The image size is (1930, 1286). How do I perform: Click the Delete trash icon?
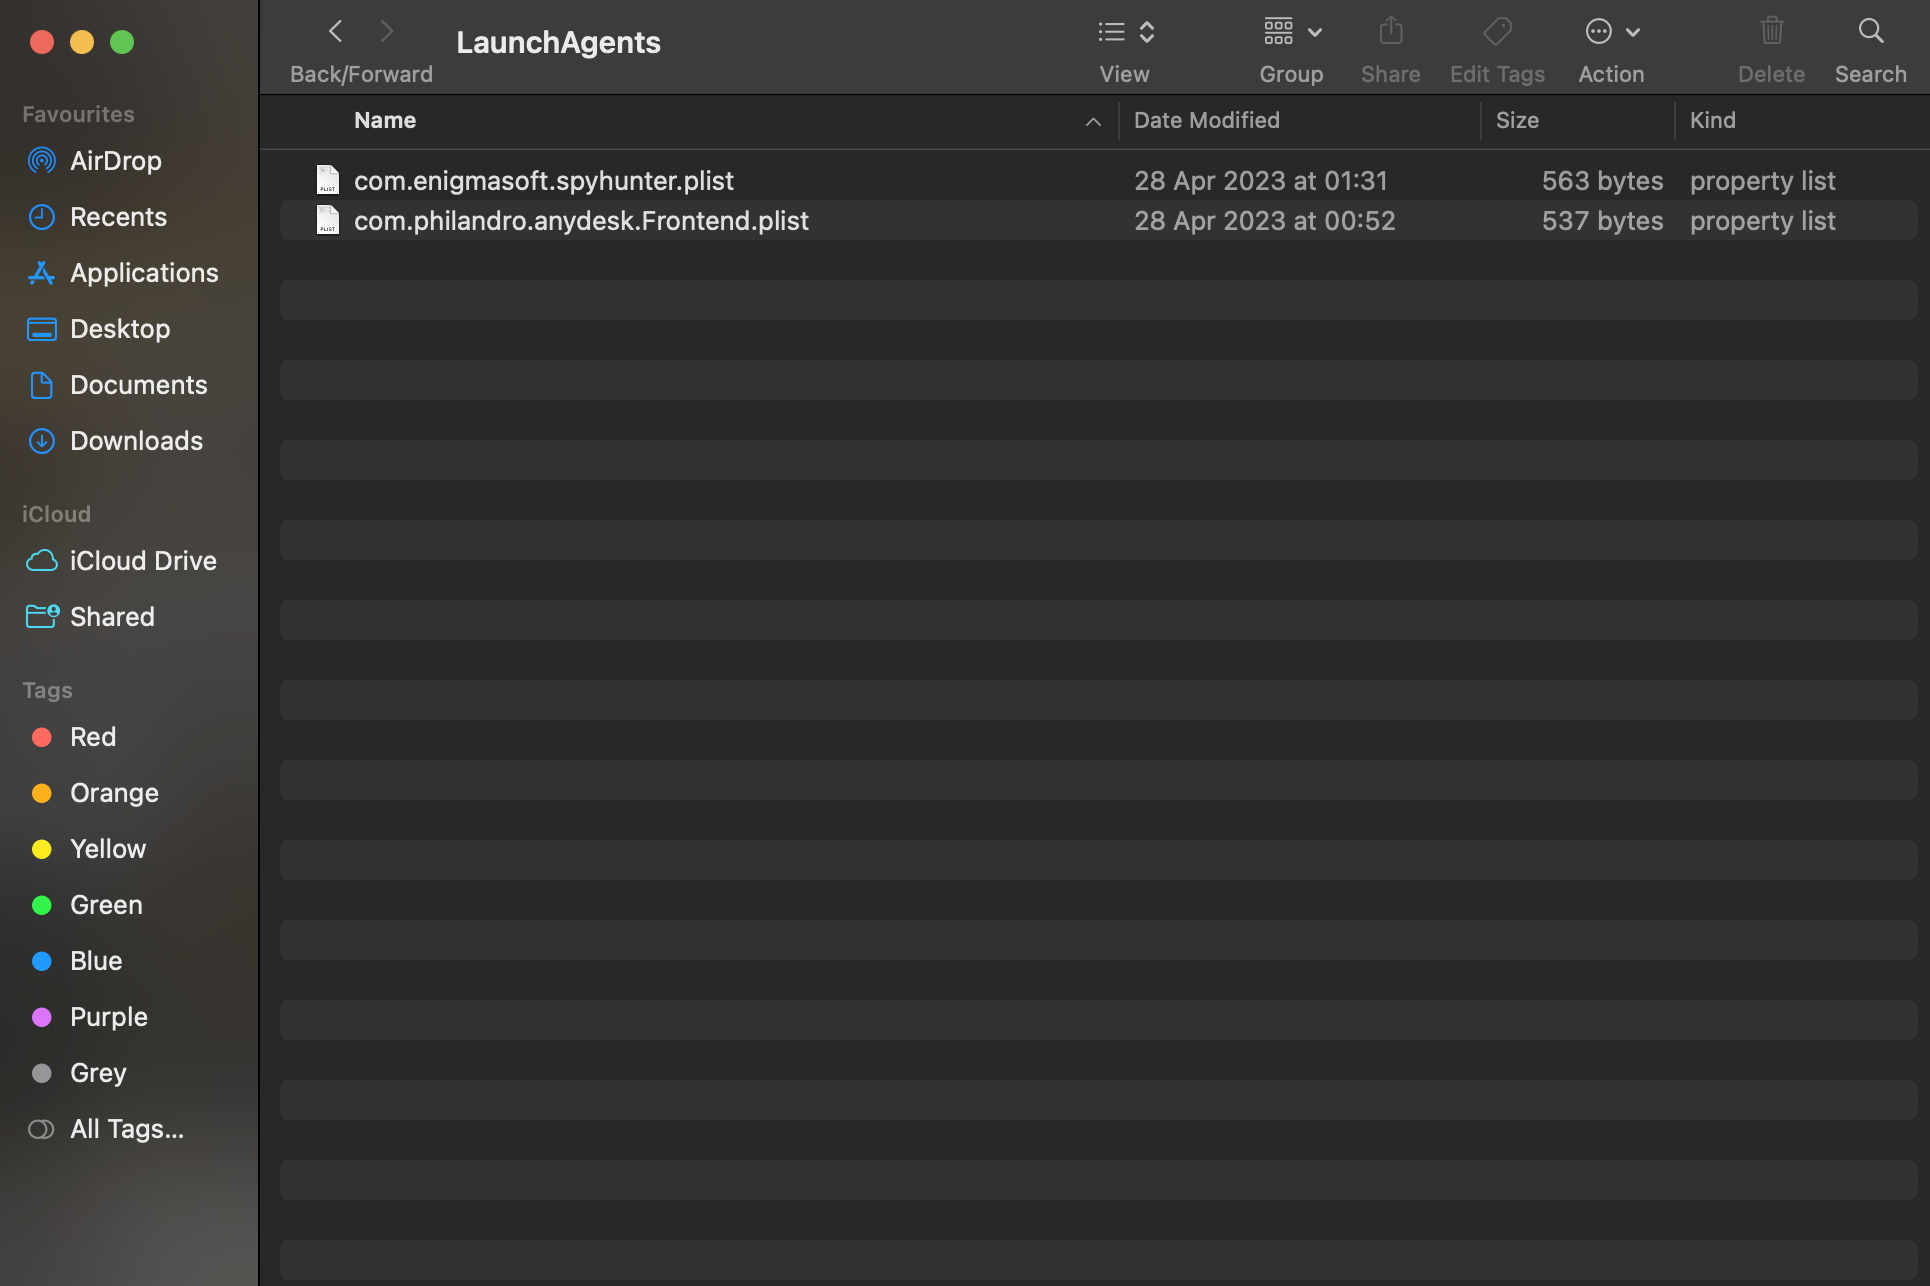point(1771,32)
